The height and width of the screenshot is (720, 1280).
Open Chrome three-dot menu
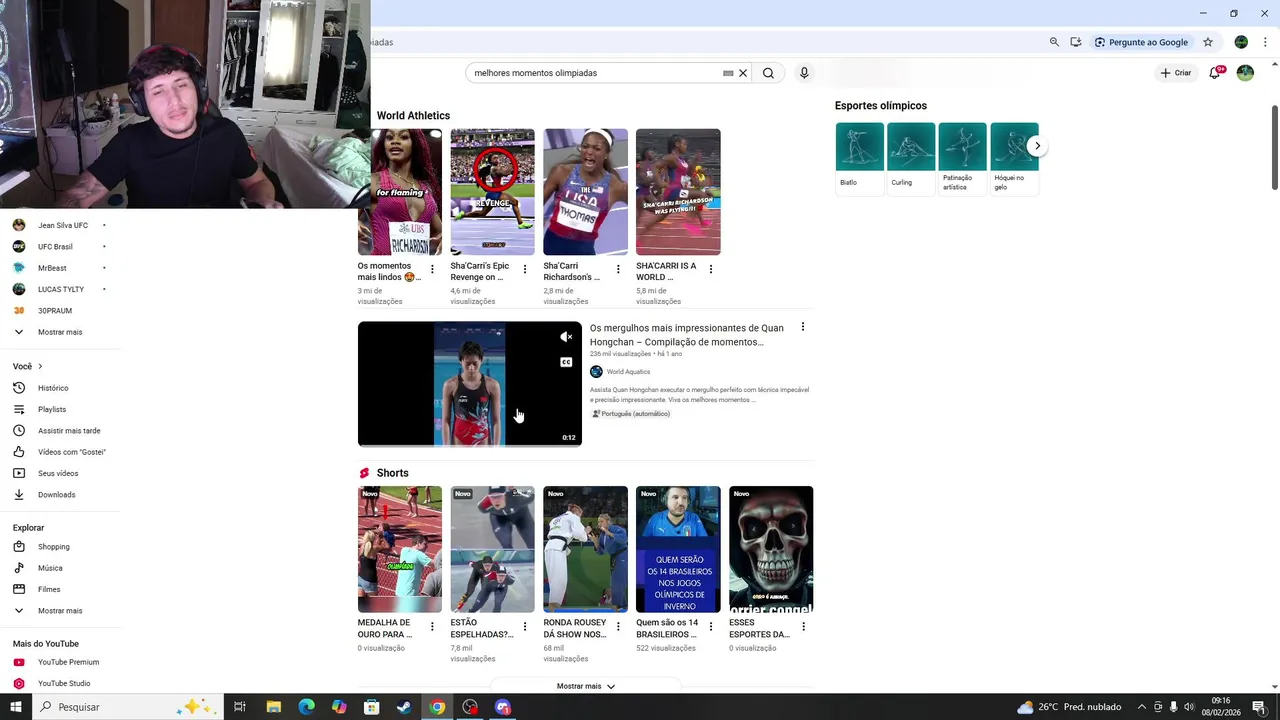pos(1265,42)
